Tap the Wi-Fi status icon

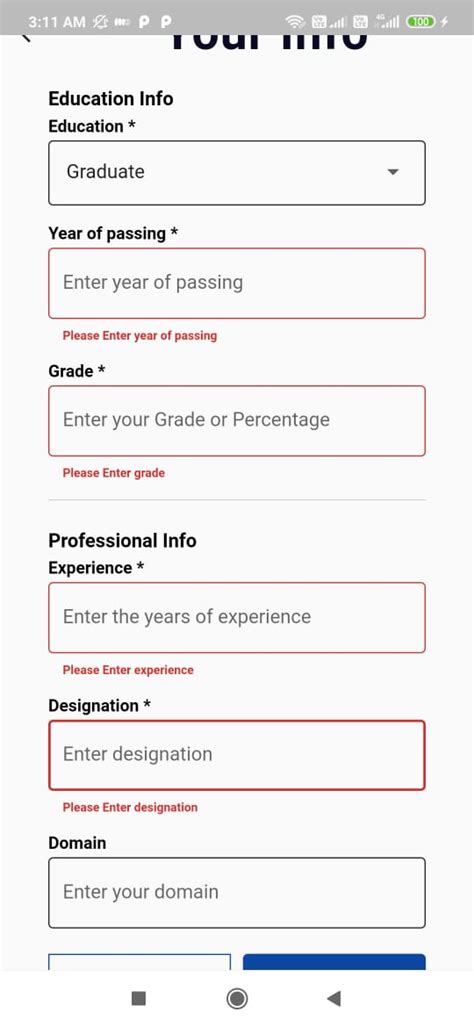296,22
